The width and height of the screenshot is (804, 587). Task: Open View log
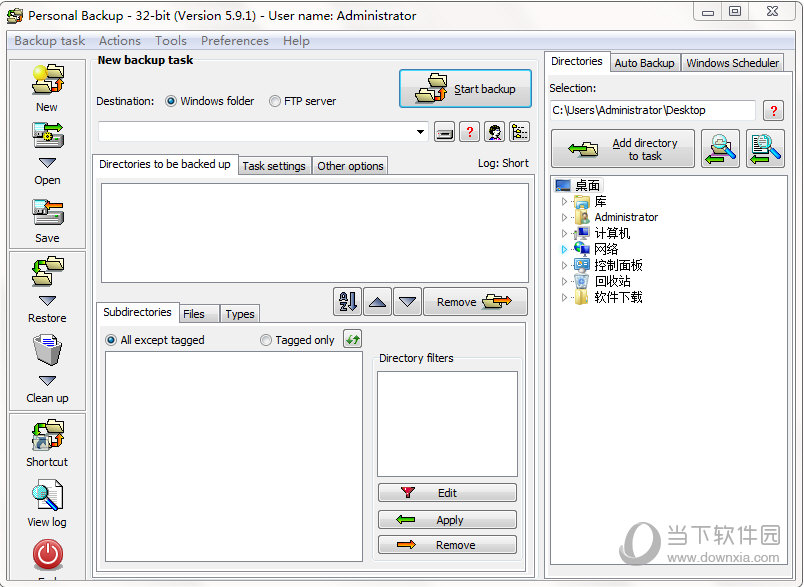47,503
